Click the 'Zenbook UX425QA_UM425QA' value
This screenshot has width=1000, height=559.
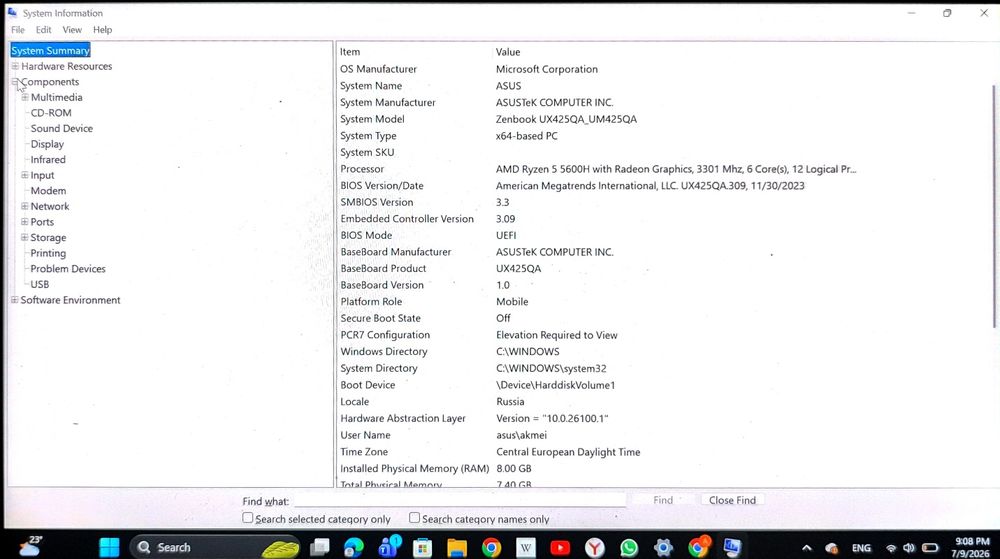tap(566, 119)
